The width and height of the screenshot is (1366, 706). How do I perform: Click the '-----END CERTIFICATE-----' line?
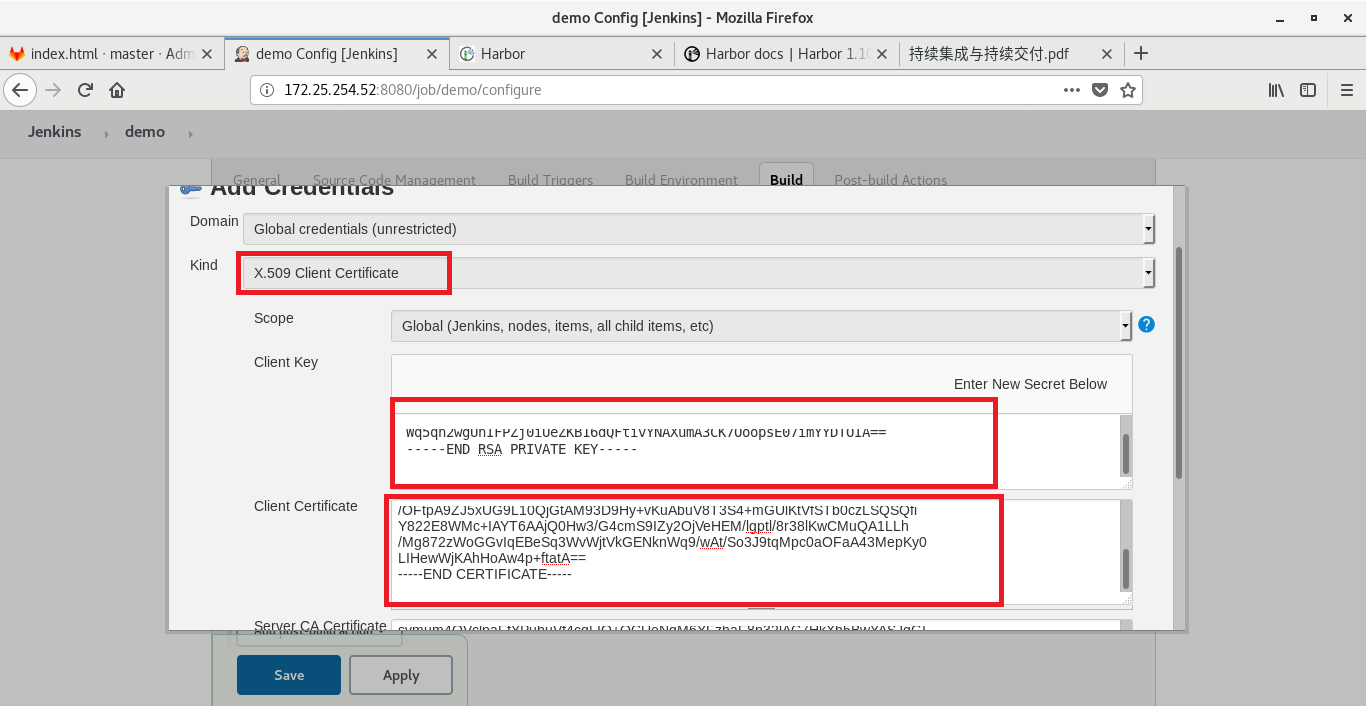pos(484,574)
